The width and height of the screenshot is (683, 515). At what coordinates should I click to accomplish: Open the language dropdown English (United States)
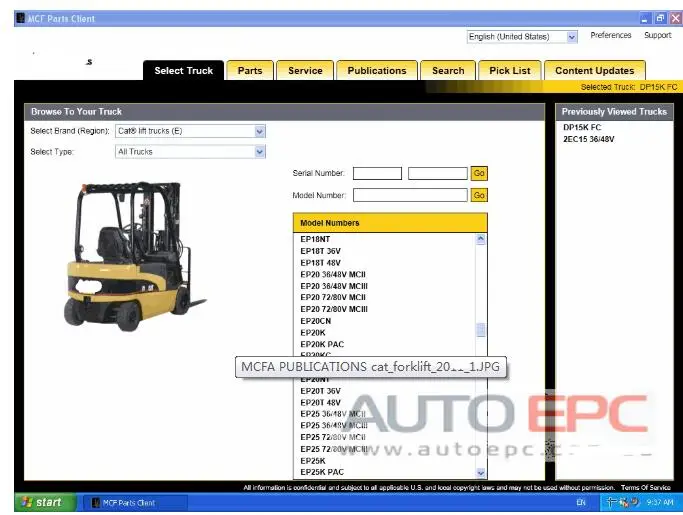522,37
